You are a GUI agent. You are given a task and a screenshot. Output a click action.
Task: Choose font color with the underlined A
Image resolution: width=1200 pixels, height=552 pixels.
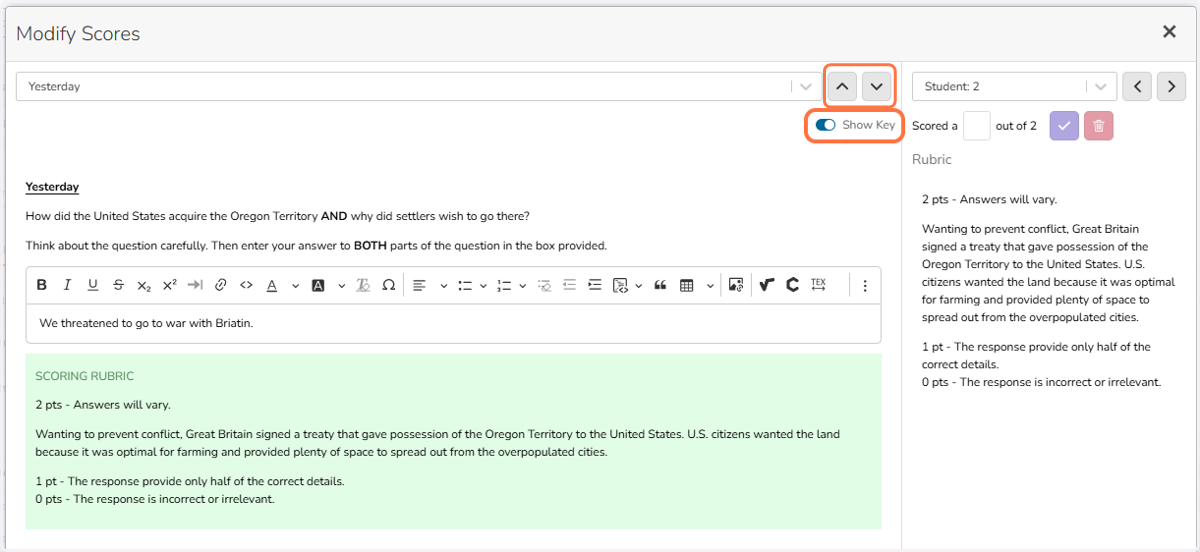point(272,285)
